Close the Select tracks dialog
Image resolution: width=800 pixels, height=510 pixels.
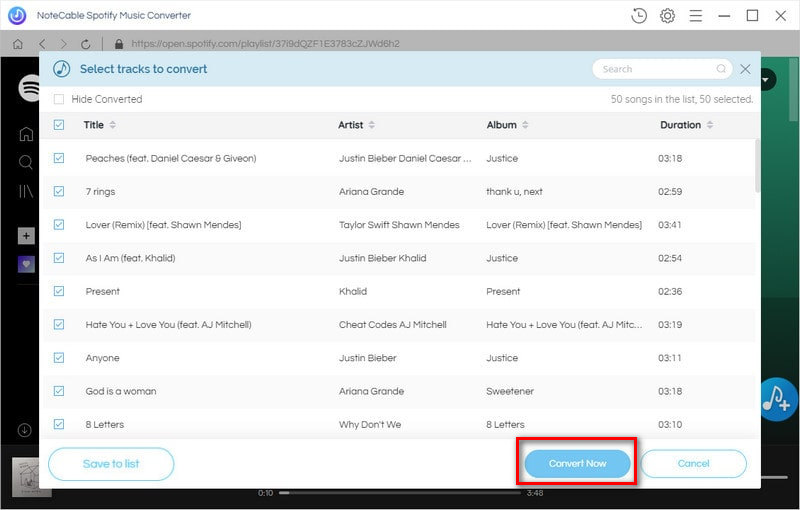pyautogui.click(x=745, y=69)
